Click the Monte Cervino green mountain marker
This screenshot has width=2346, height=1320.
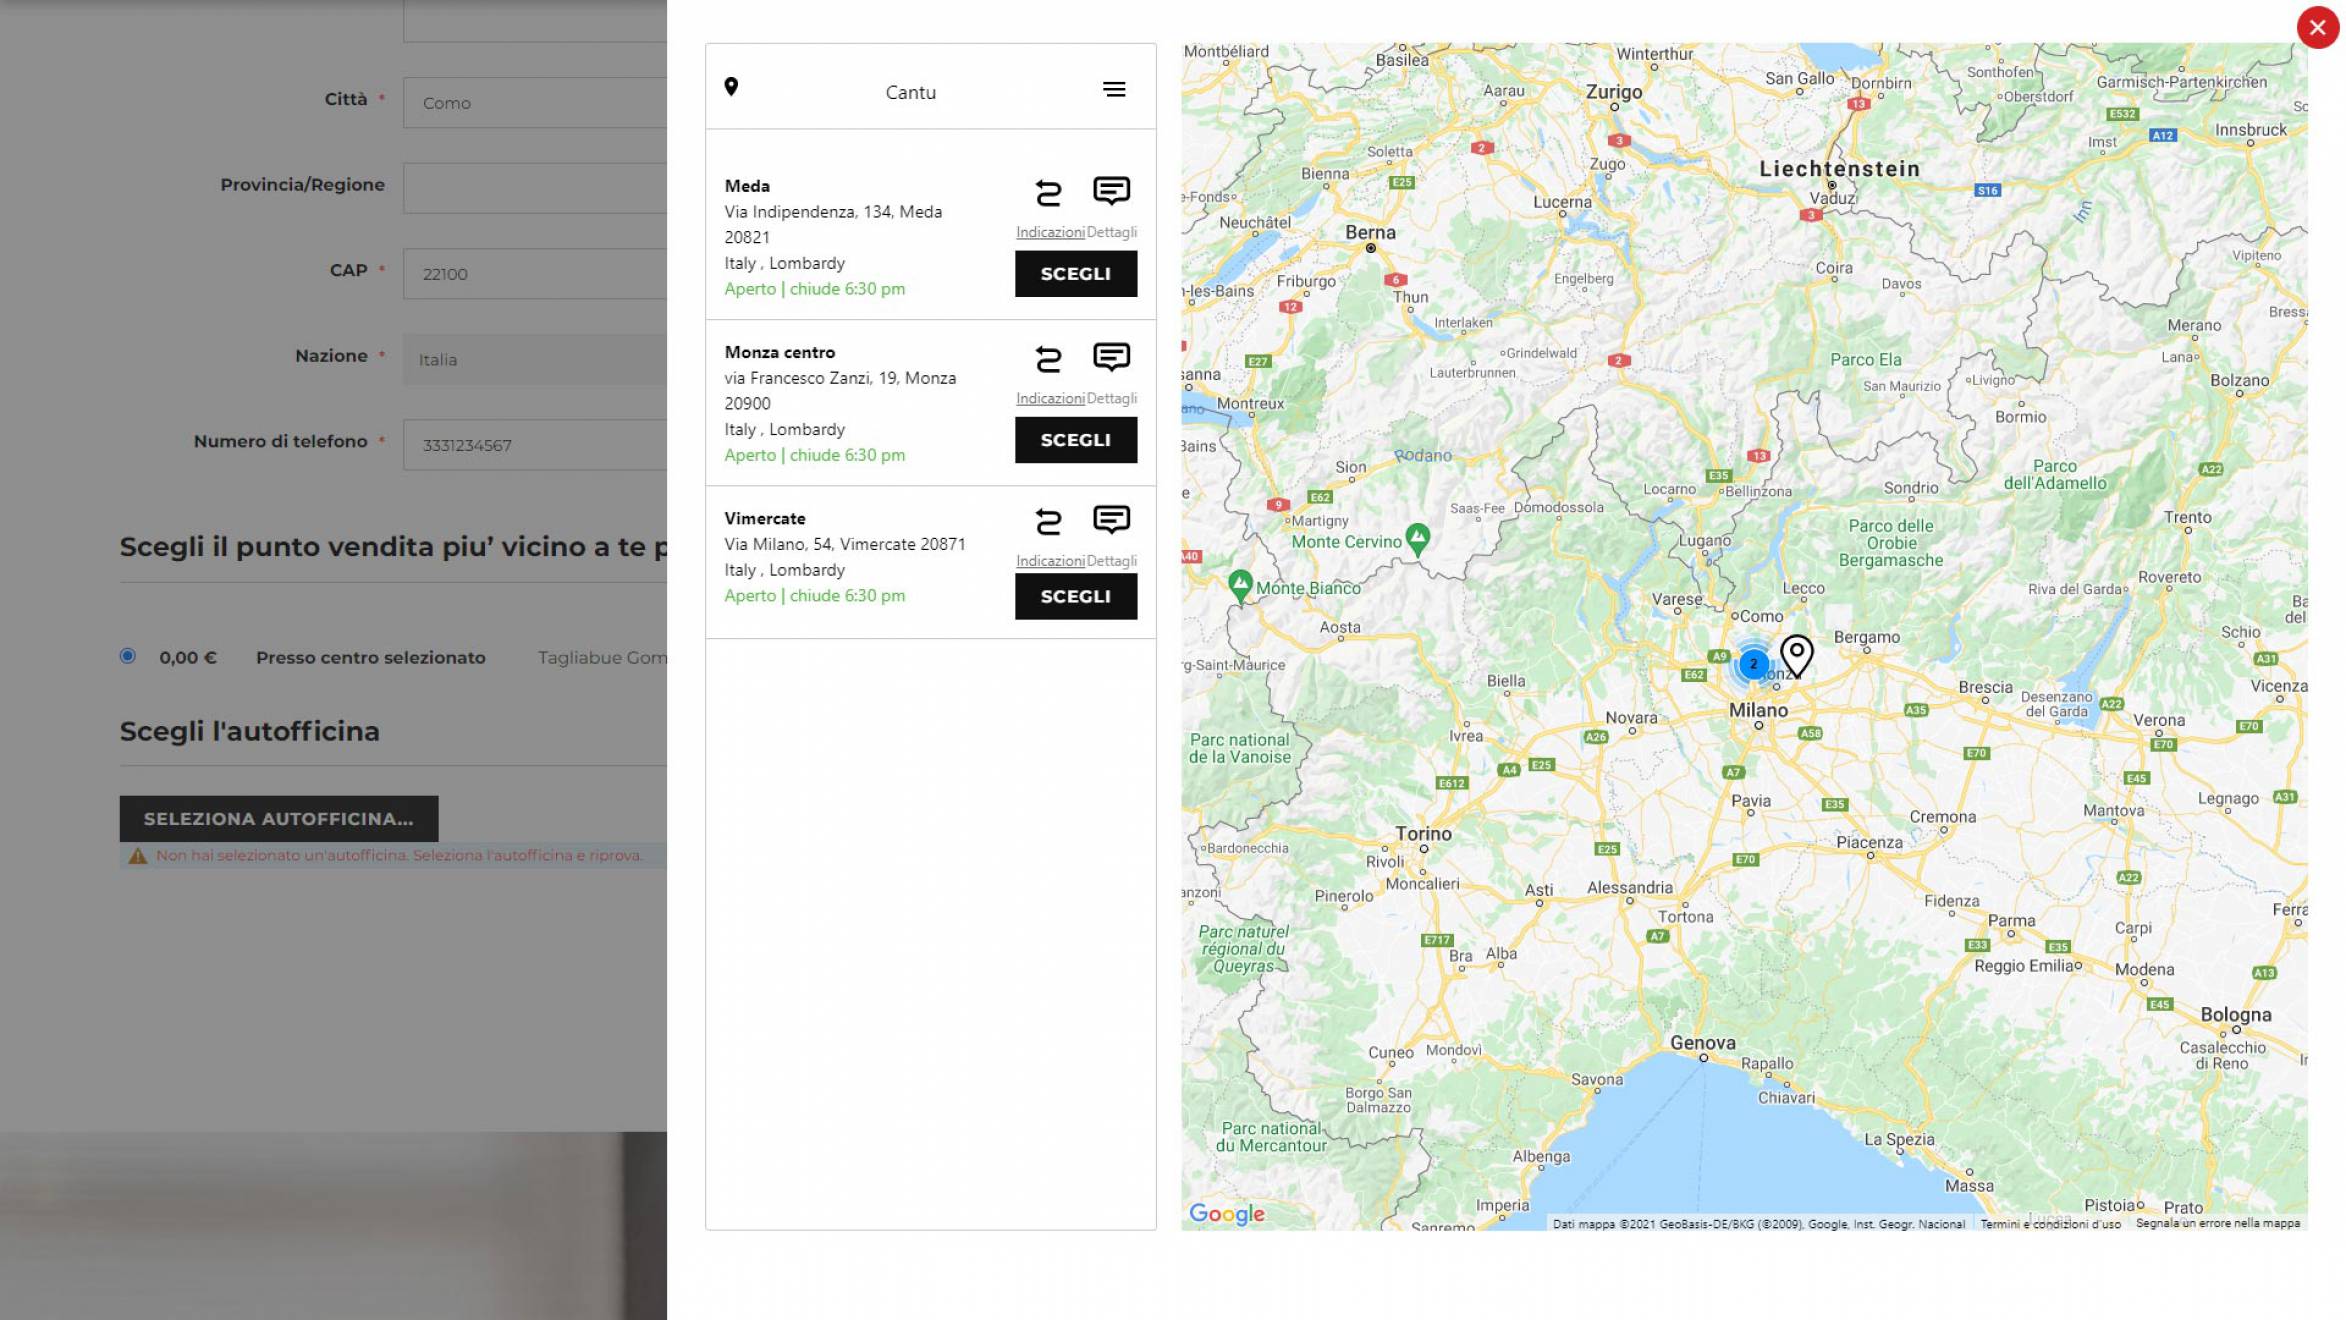pos(1418,538)
